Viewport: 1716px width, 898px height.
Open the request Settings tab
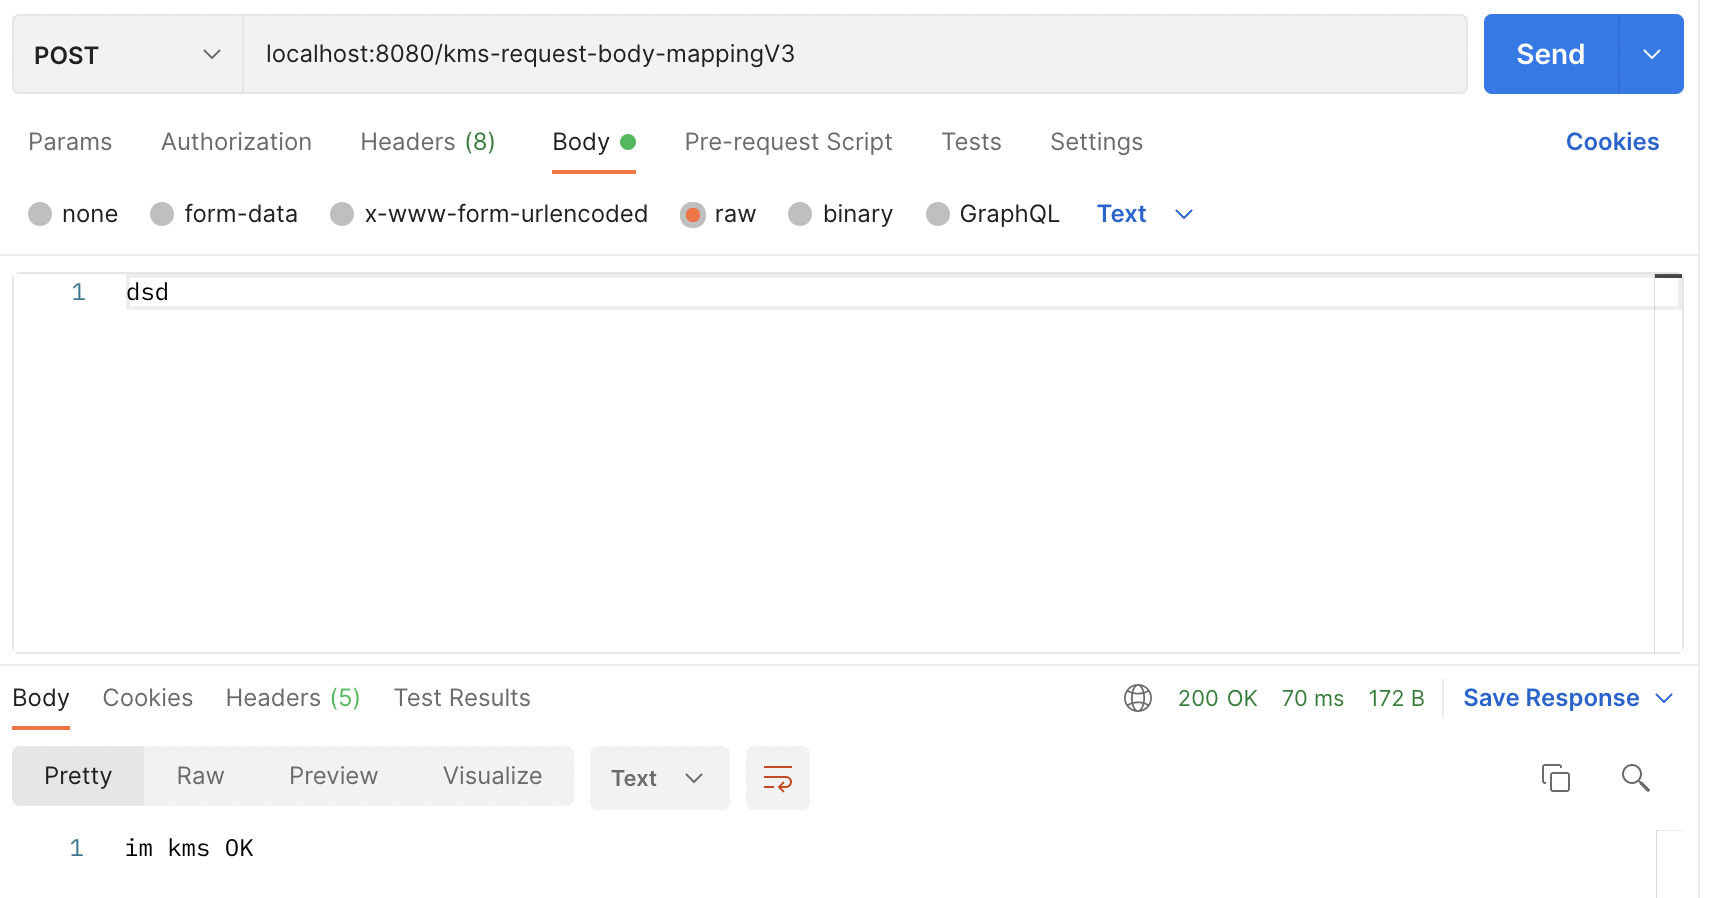tap(1096, 142)
